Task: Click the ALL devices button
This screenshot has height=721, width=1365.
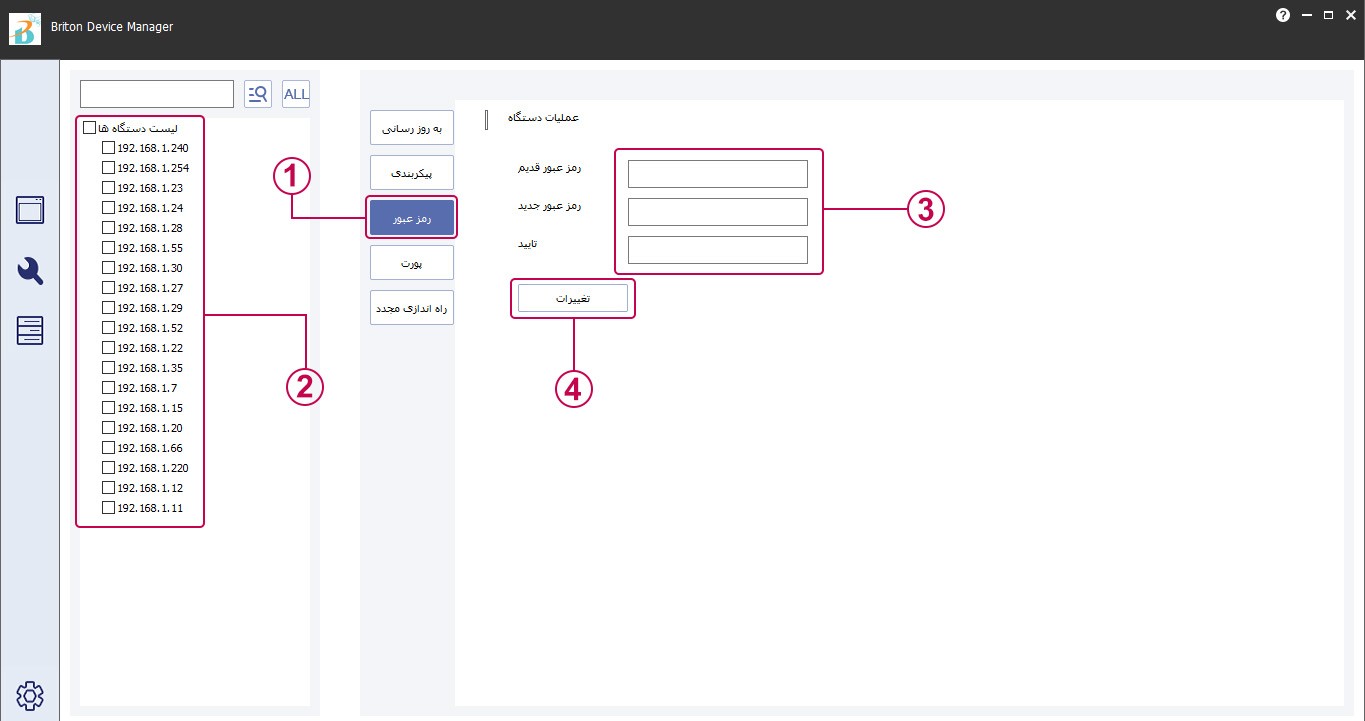Action: 296,94
